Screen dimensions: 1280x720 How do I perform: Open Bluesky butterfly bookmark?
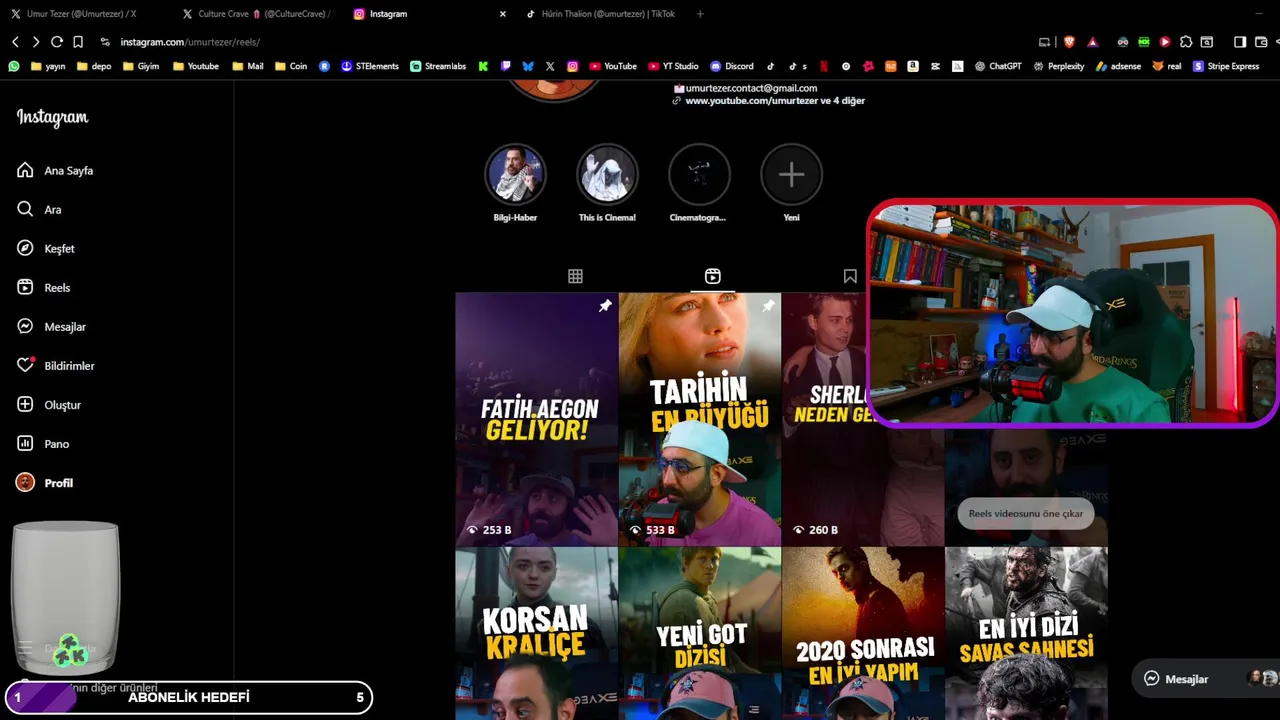click(528, 66)
